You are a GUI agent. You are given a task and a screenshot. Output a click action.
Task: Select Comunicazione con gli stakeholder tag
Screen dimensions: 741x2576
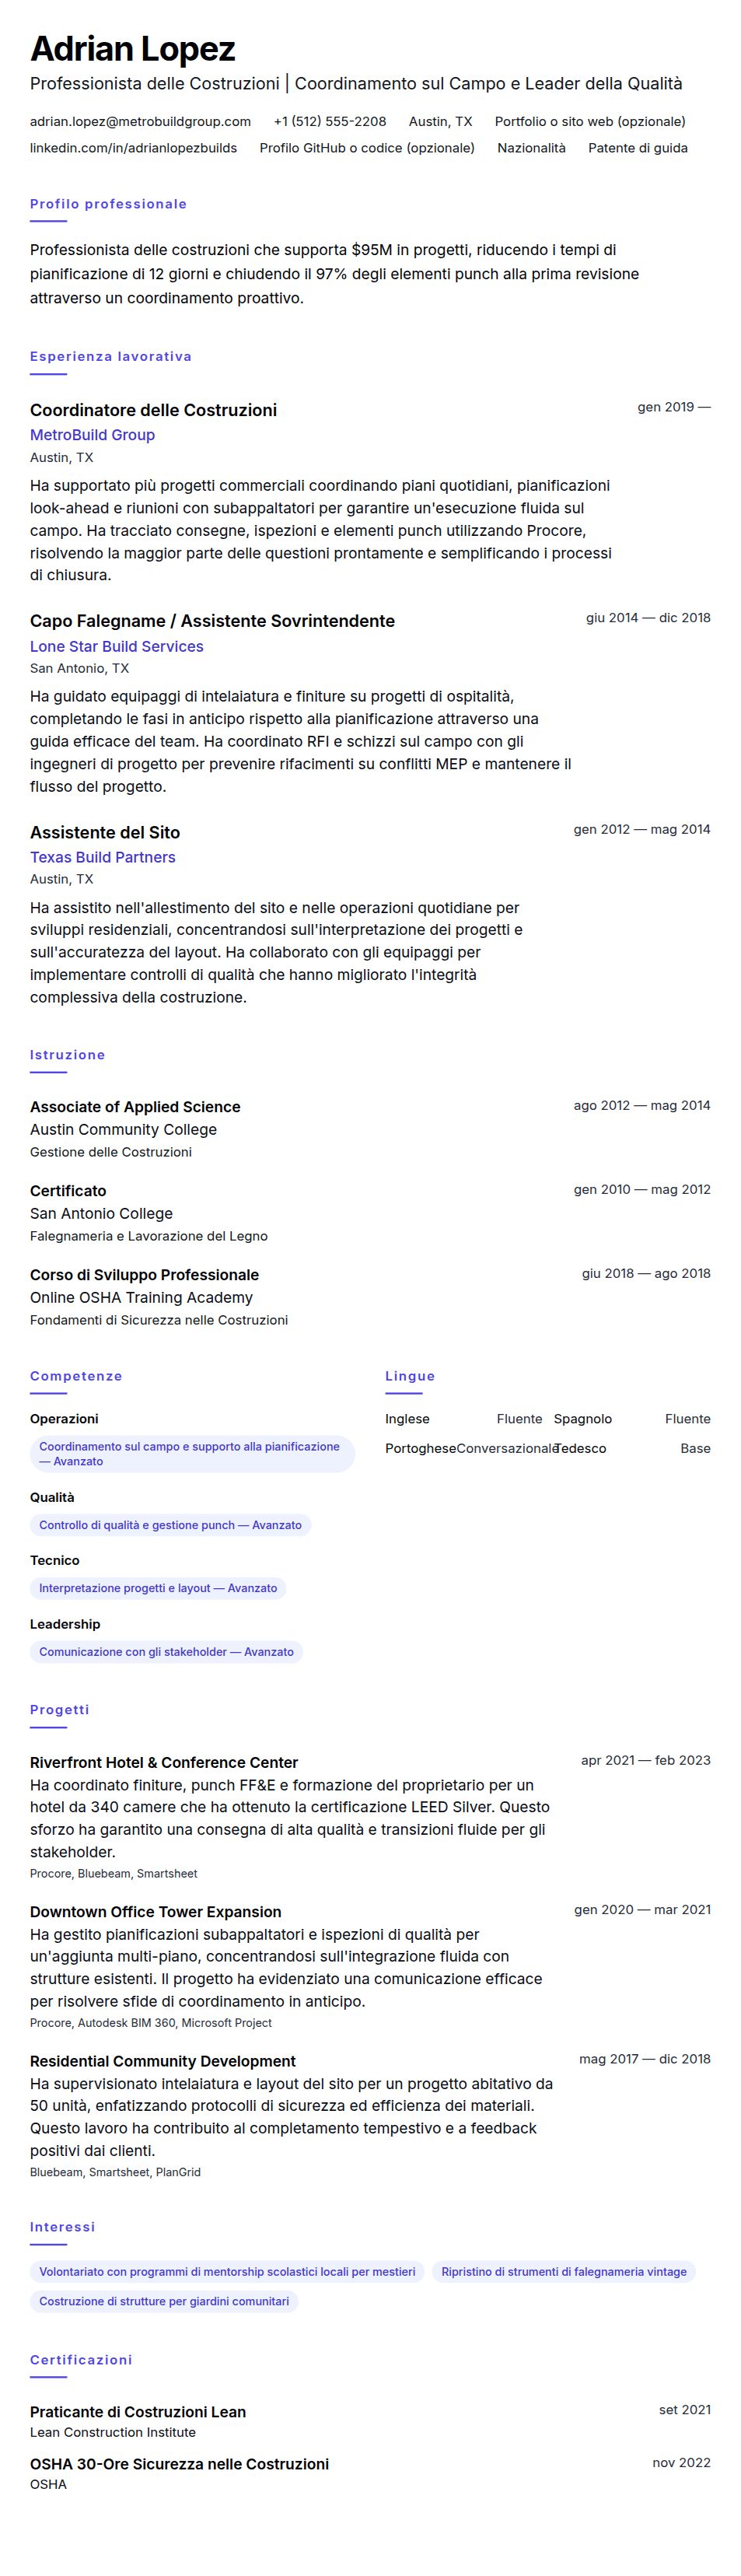166,1652
